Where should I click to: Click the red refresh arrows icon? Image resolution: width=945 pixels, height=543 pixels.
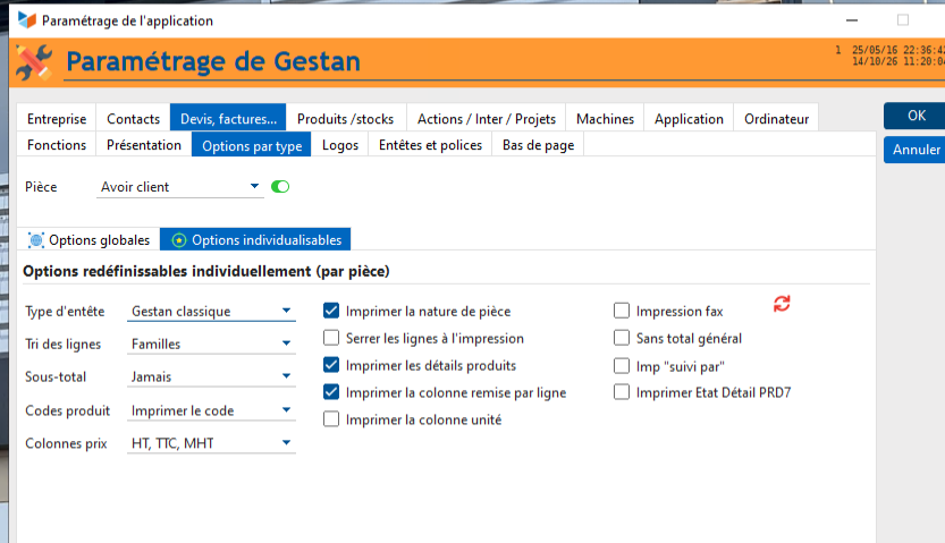pyautogui.click(x=782, y=304)
